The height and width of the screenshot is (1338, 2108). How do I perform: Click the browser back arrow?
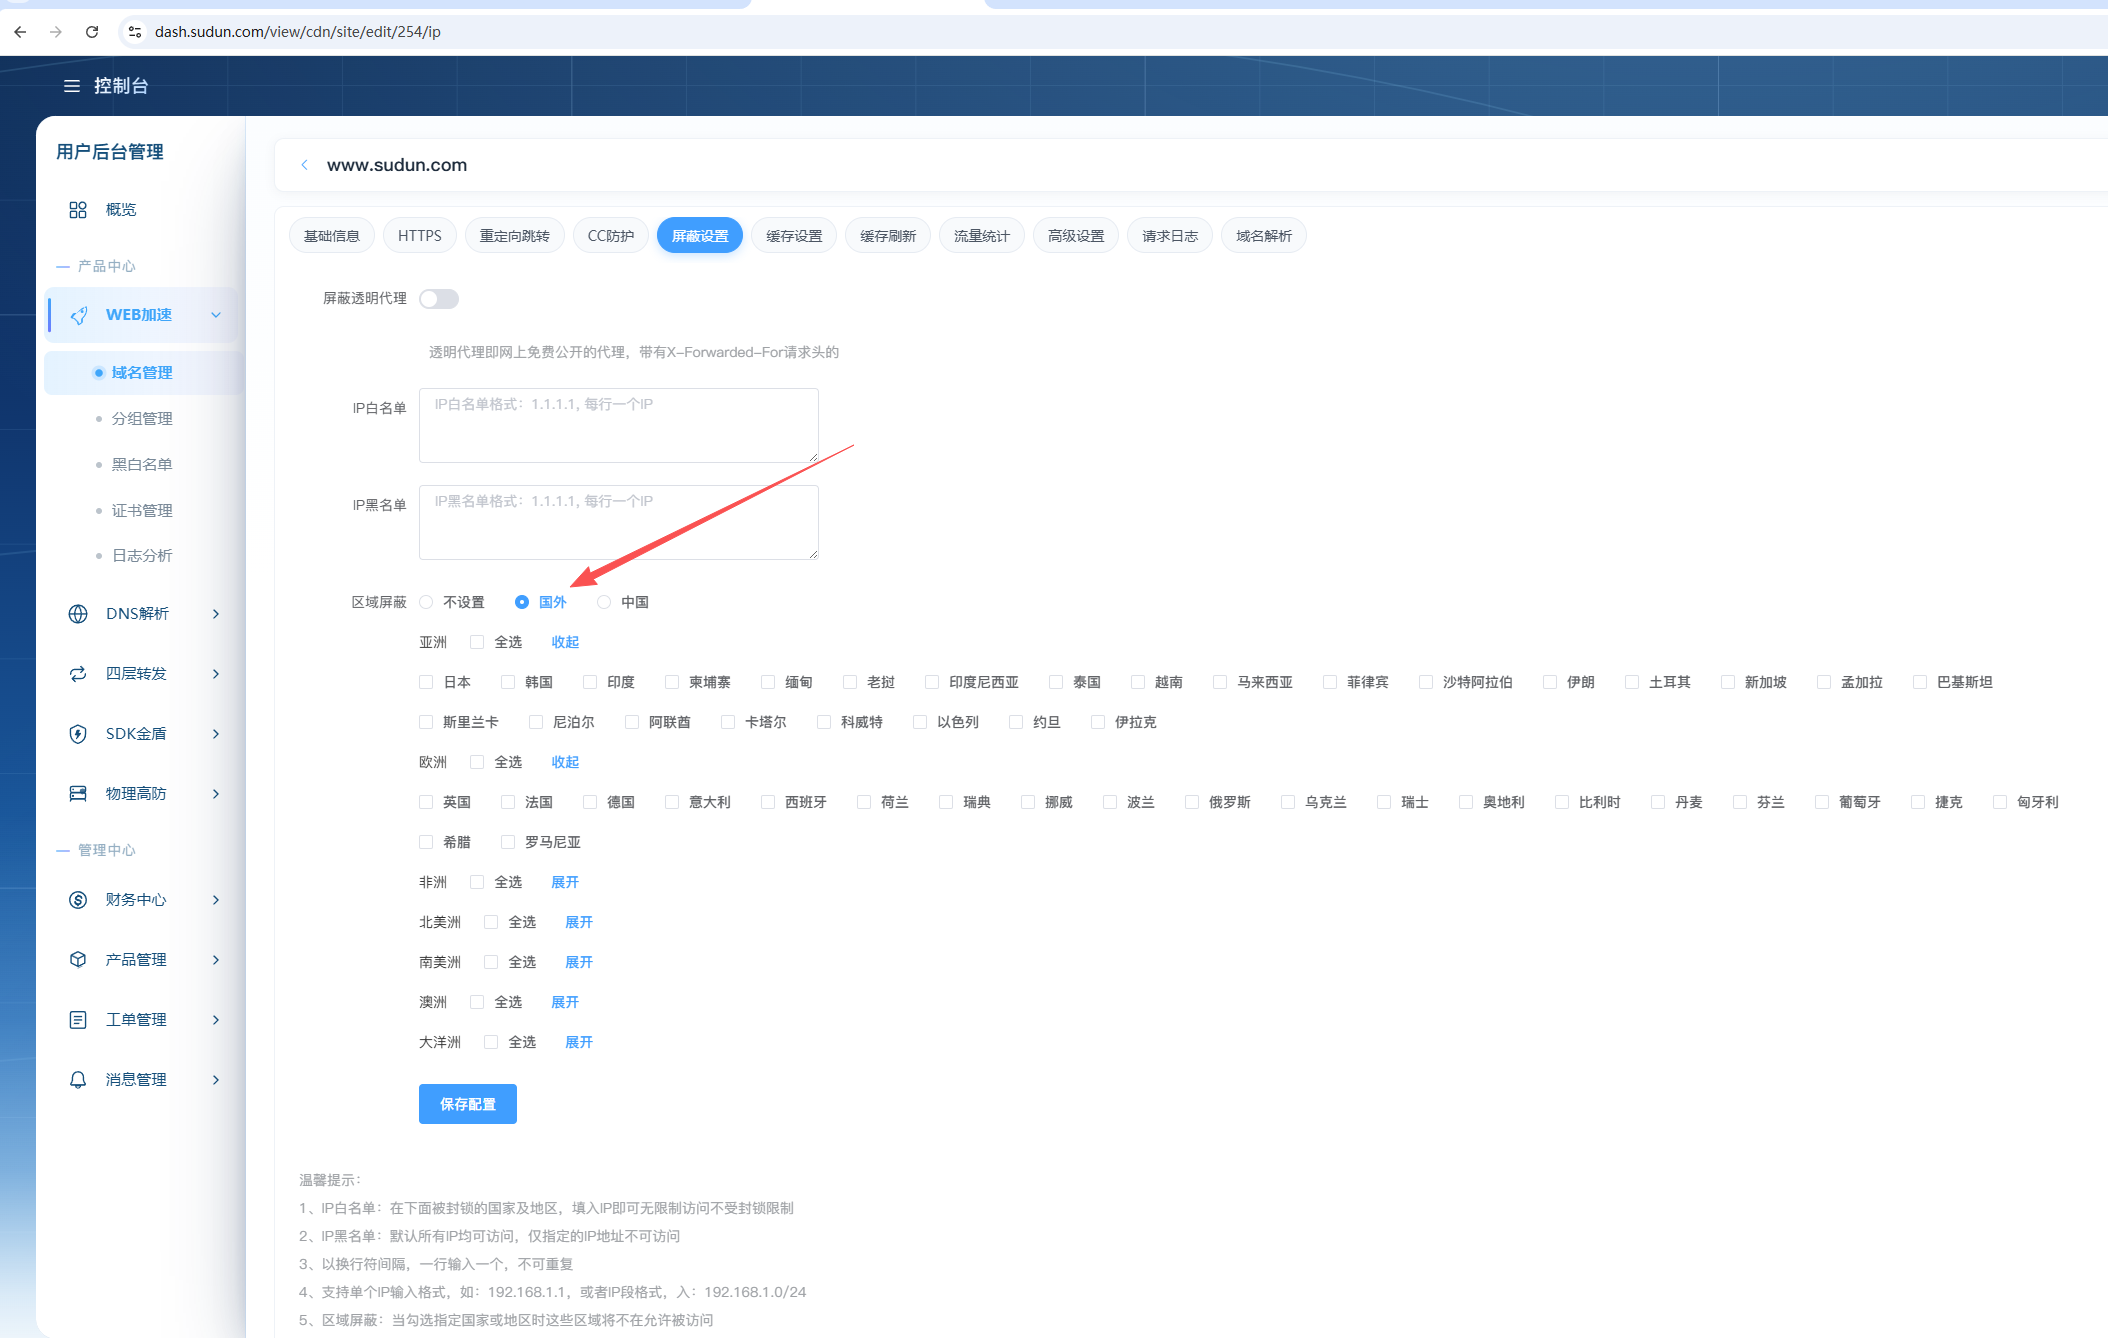coord(20,32)
